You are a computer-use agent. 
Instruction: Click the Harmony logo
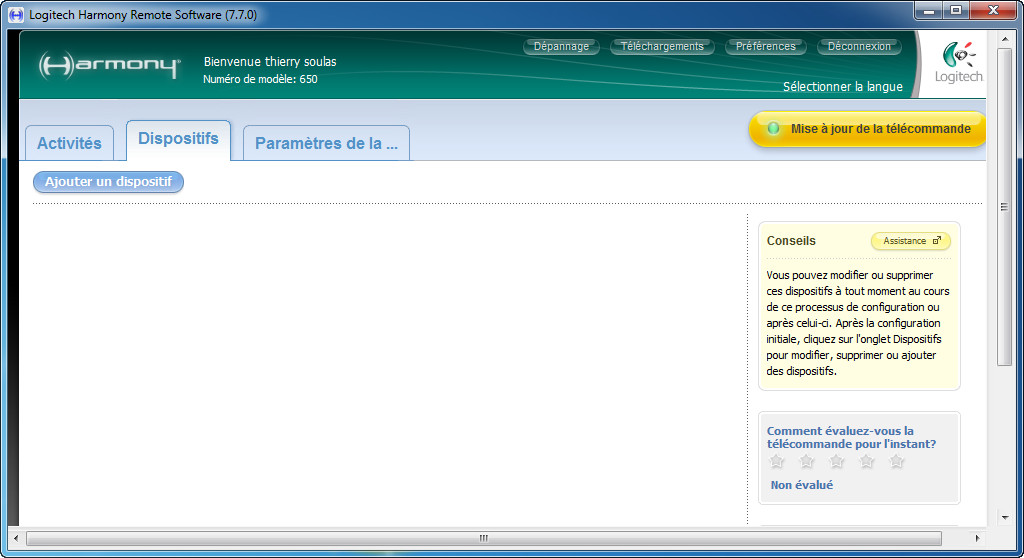coord(109,66)
